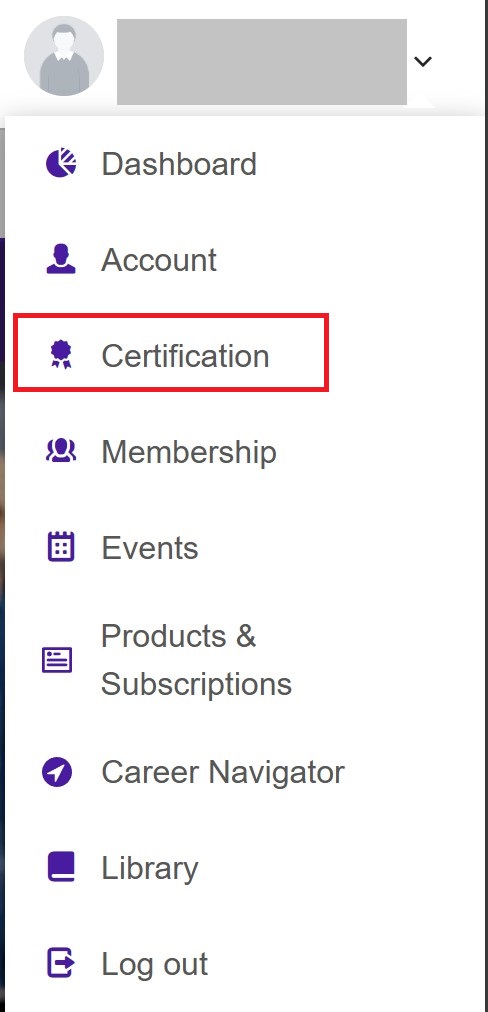This screenshot has width=488, height=1012.
Task: Go to Membership page
Action: point(189,452)
